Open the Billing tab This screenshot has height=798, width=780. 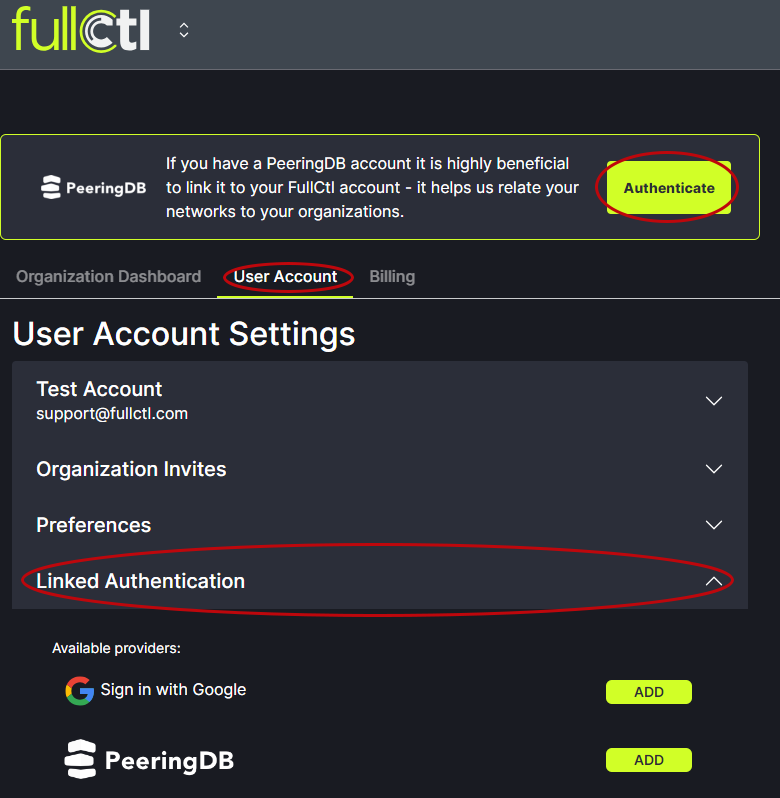392,277
